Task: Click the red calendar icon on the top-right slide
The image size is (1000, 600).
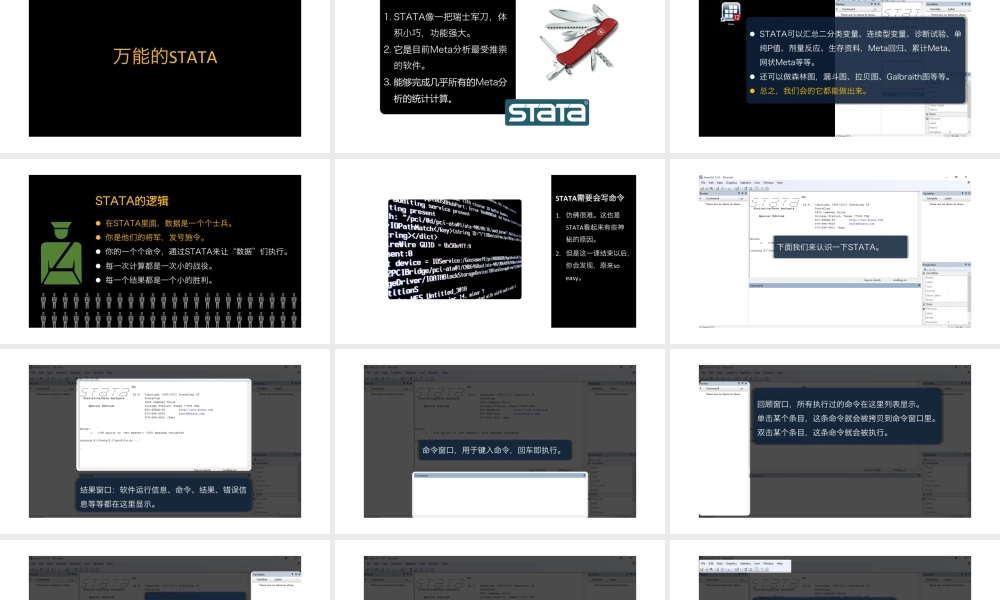Action: [x=730, y=10]
